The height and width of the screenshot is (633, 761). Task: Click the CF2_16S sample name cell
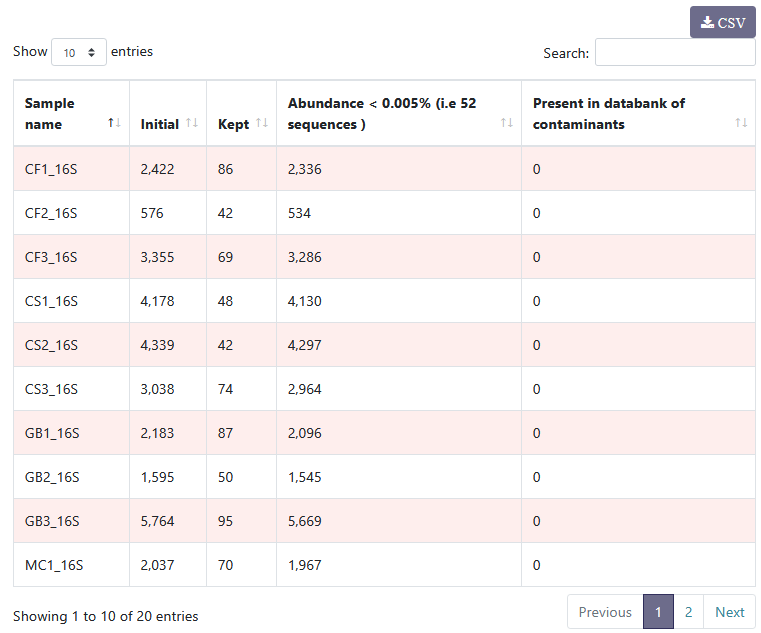51,213
